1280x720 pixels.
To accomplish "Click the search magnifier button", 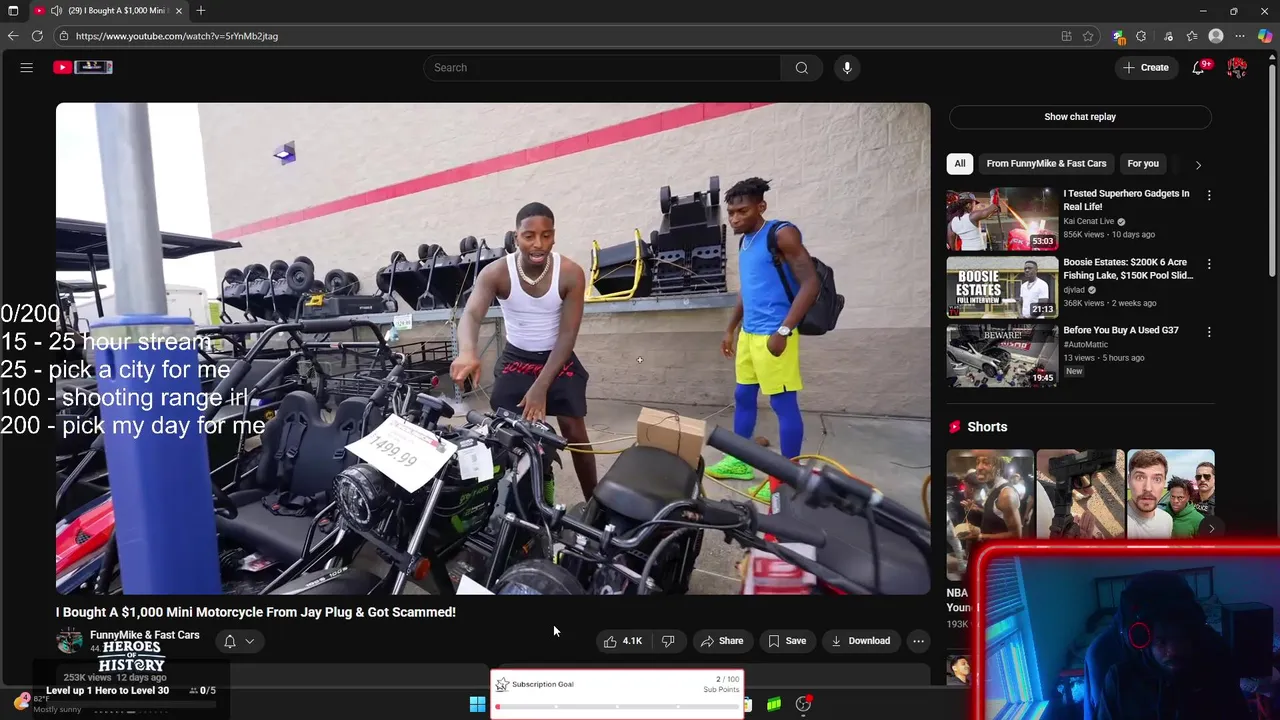I will click(x=801, y=67).
